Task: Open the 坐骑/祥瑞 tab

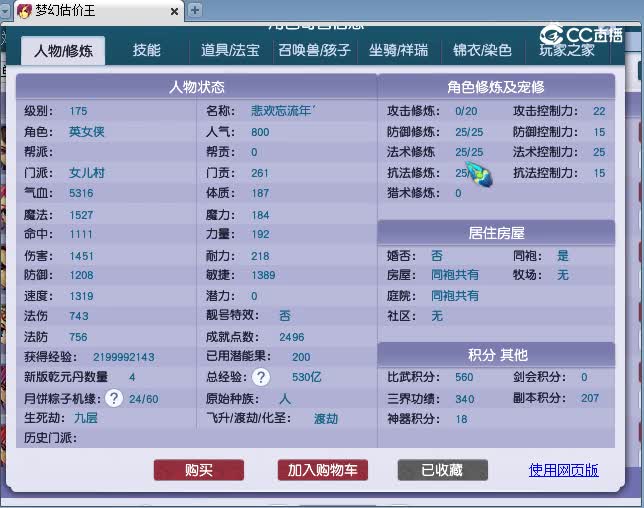Action: [x=398, y=50]
